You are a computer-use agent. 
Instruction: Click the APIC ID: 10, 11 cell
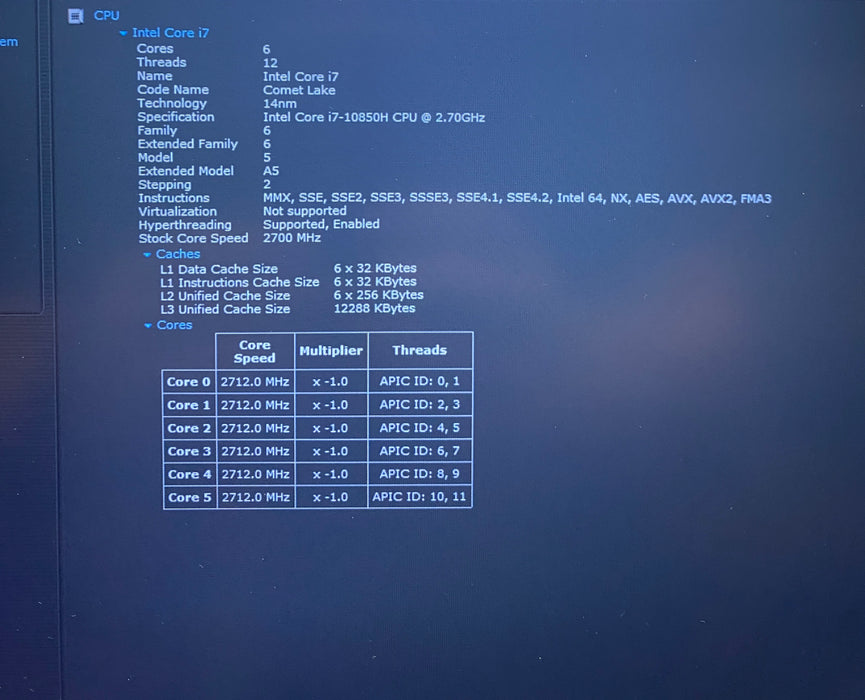coord(420,497)
